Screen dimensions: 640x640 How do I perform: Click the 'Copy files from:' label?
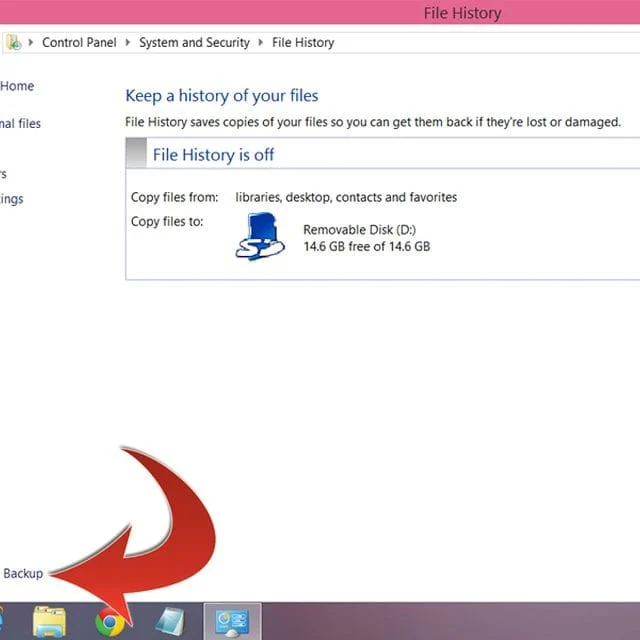coord(175,197)
